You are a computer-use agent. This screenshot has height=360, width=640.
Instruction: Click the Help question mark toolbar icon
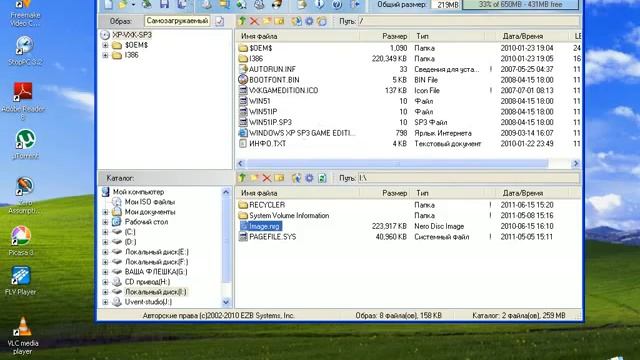[x=337, y=4]
